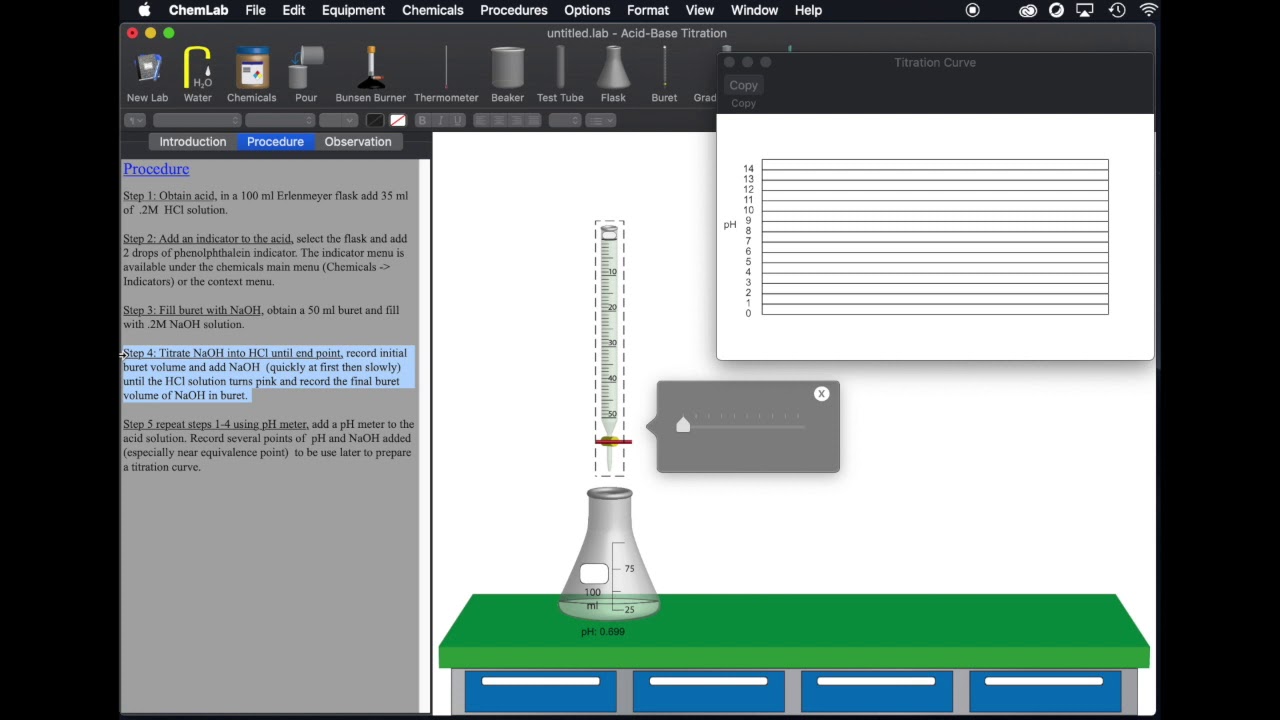Screen dimensions: 1280x720
Task: Click the buret flow slider handle
Action: (x=683, y=425)
